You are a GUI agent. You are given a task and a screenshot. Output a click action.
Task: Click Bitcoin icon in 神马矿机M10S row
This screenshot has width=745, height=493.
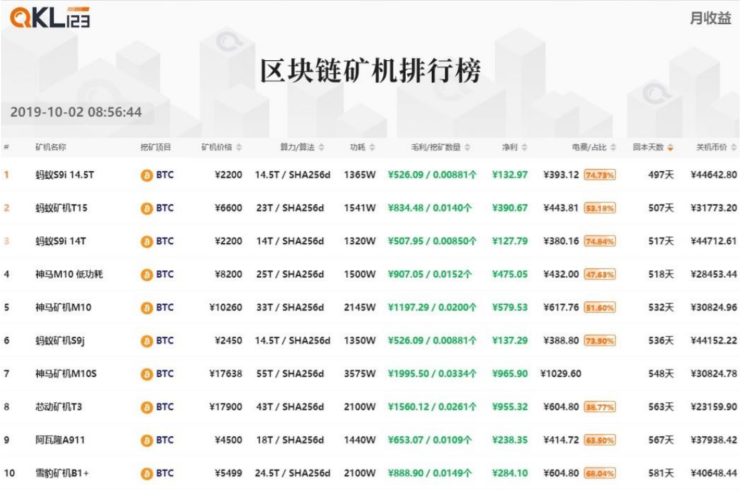146,374
